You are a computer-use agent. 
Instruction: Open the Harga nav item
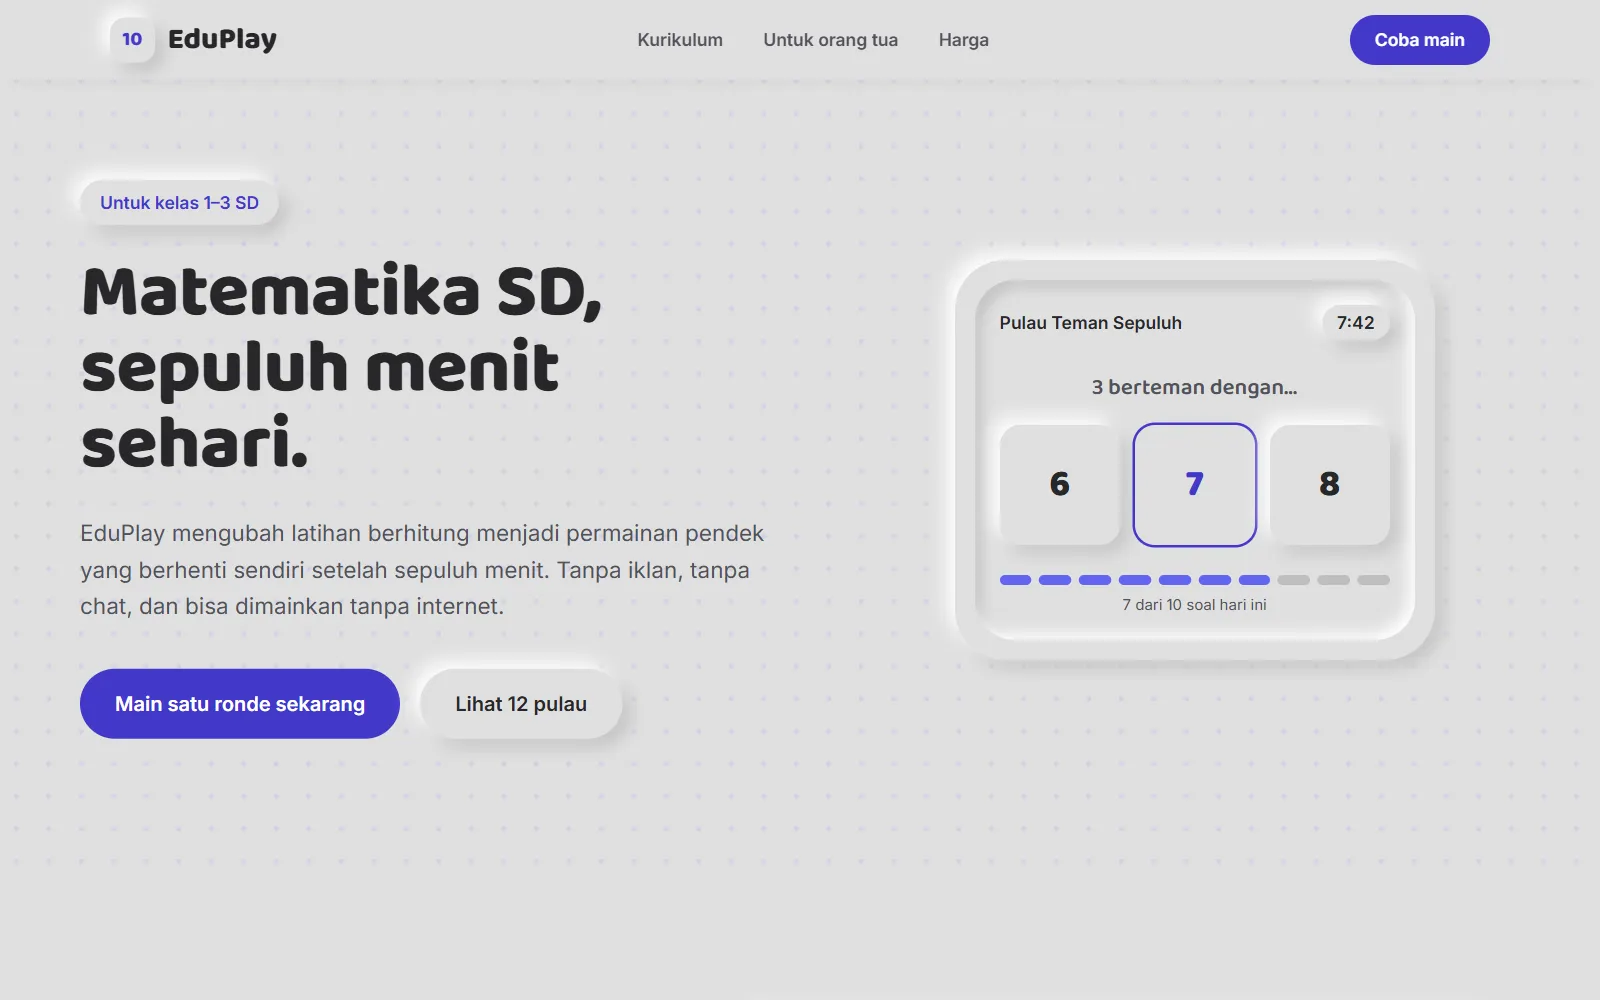tap(963, 40)
